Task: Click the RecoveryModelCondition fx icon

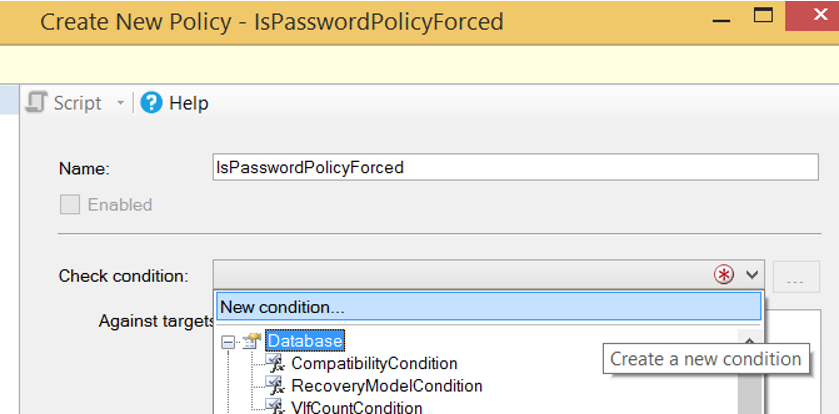Action: [x=276, y=385]
